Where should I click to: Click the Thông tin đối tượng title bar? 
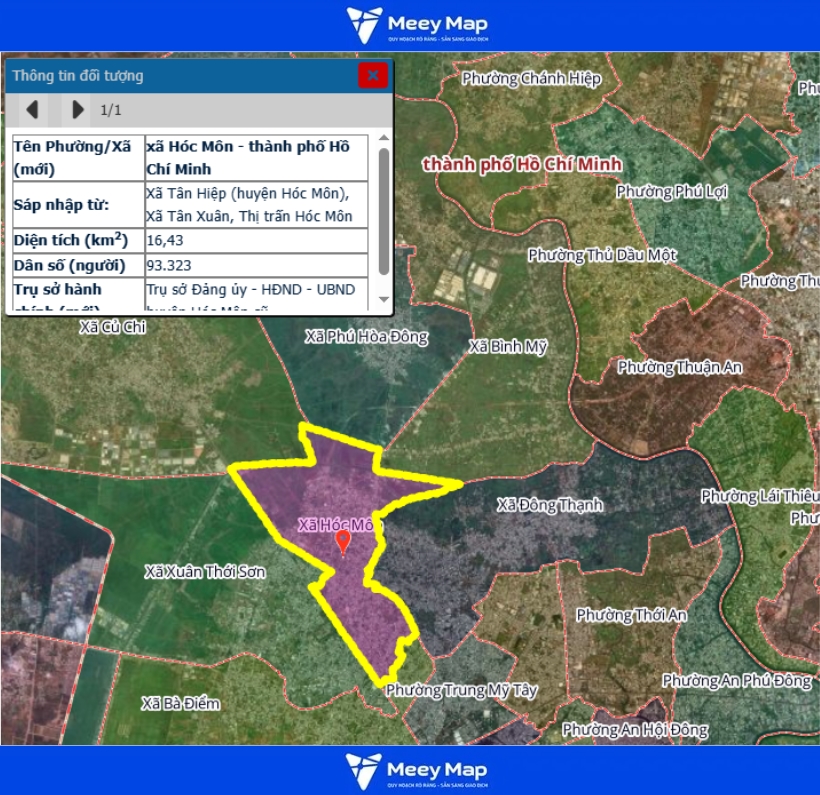[x=180, y=75]
